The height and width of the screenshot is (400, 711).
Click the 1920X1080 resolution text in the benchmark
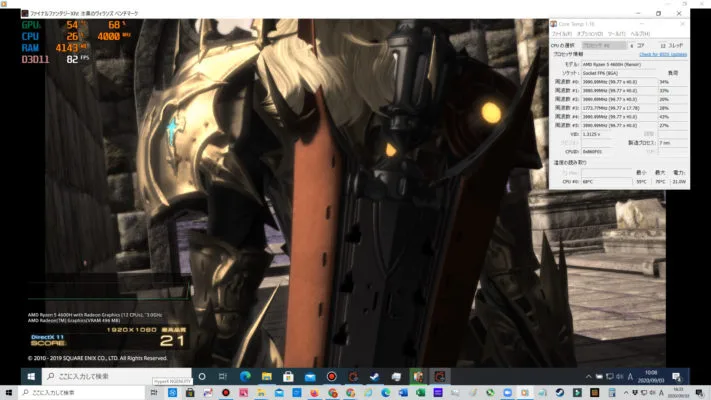131,330
